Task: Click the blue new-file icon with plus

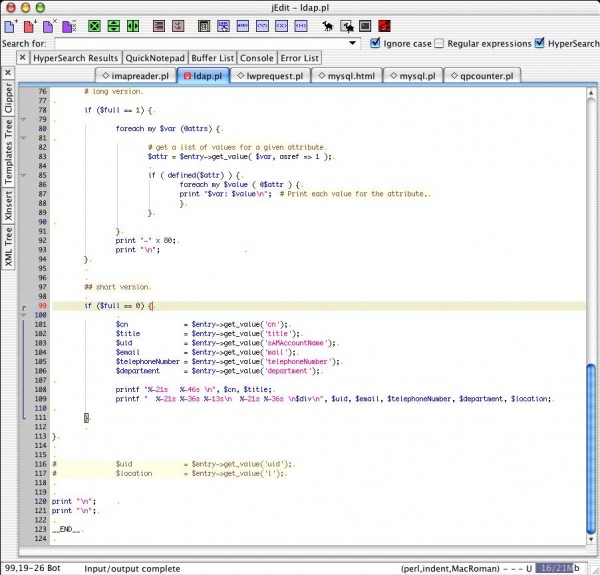Action: pyautogui.click(x=10, y=26)
